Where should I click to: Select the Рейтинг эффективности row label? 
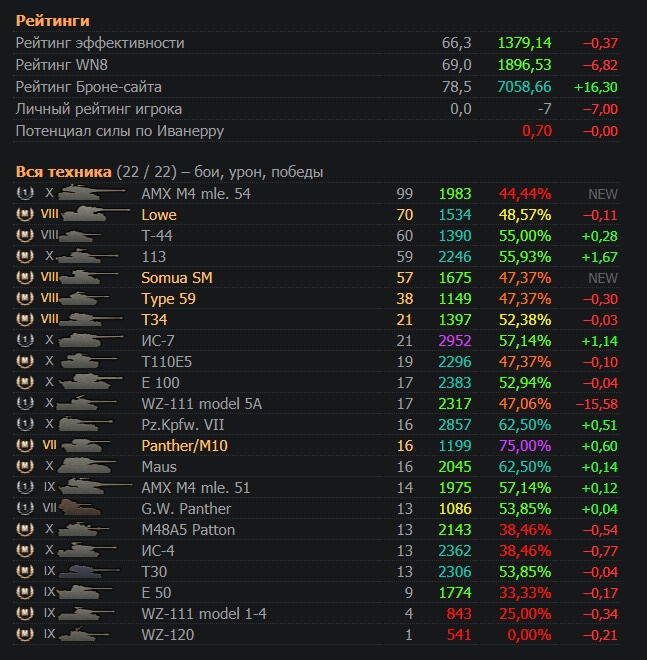click(x=100, y=43)
